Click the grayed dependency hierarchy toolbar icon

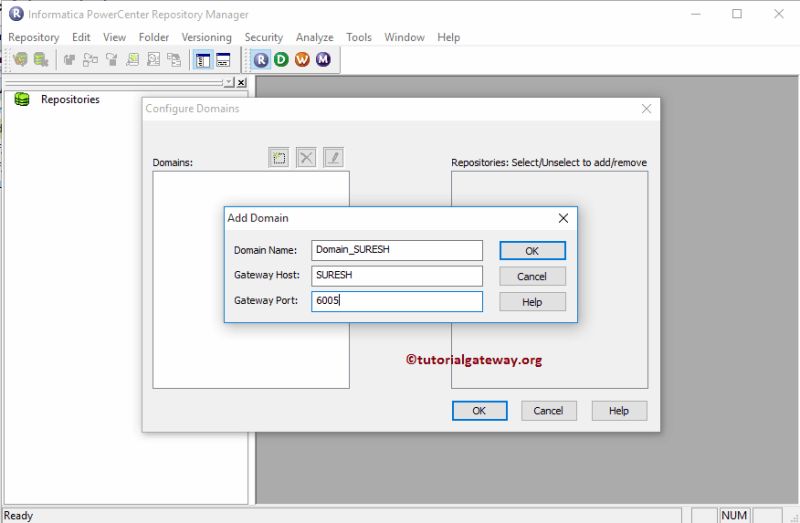click(90, 60)
